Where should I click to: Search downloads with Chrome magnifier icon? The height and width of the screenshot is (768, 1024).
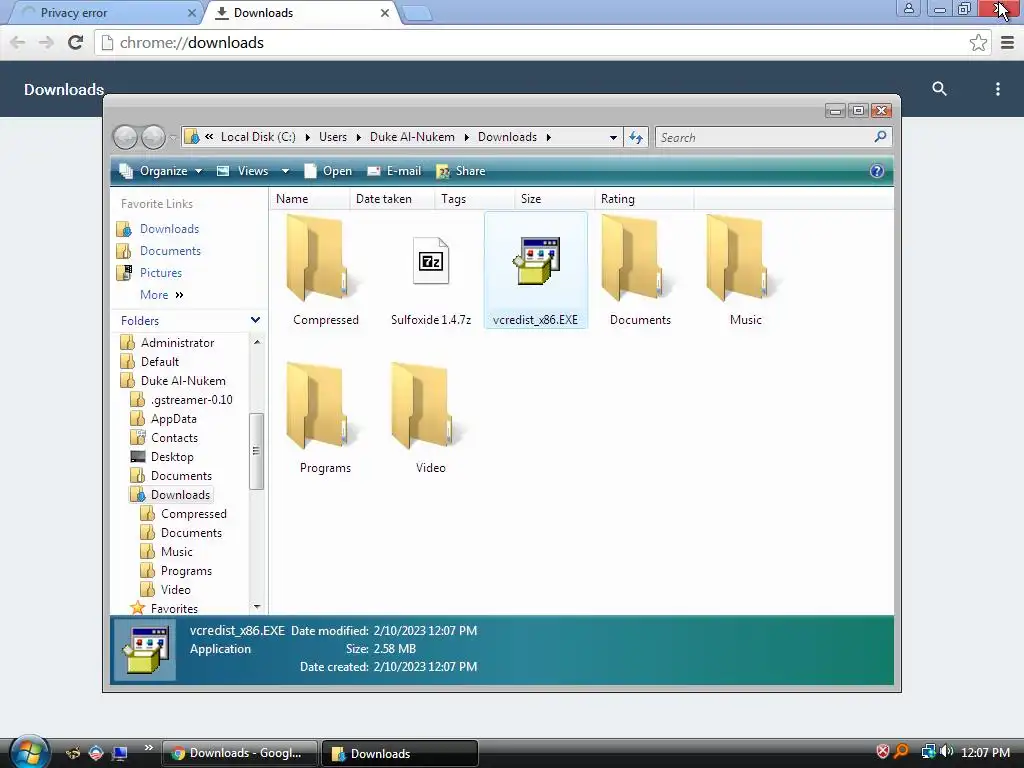[939, 89]
